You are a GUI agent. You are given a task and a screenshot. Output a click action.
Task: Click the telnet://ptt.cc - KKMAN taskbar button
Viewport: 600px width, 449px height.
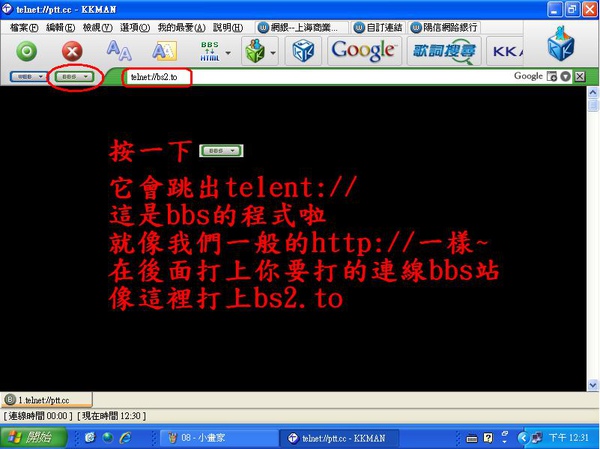(339, 438)
